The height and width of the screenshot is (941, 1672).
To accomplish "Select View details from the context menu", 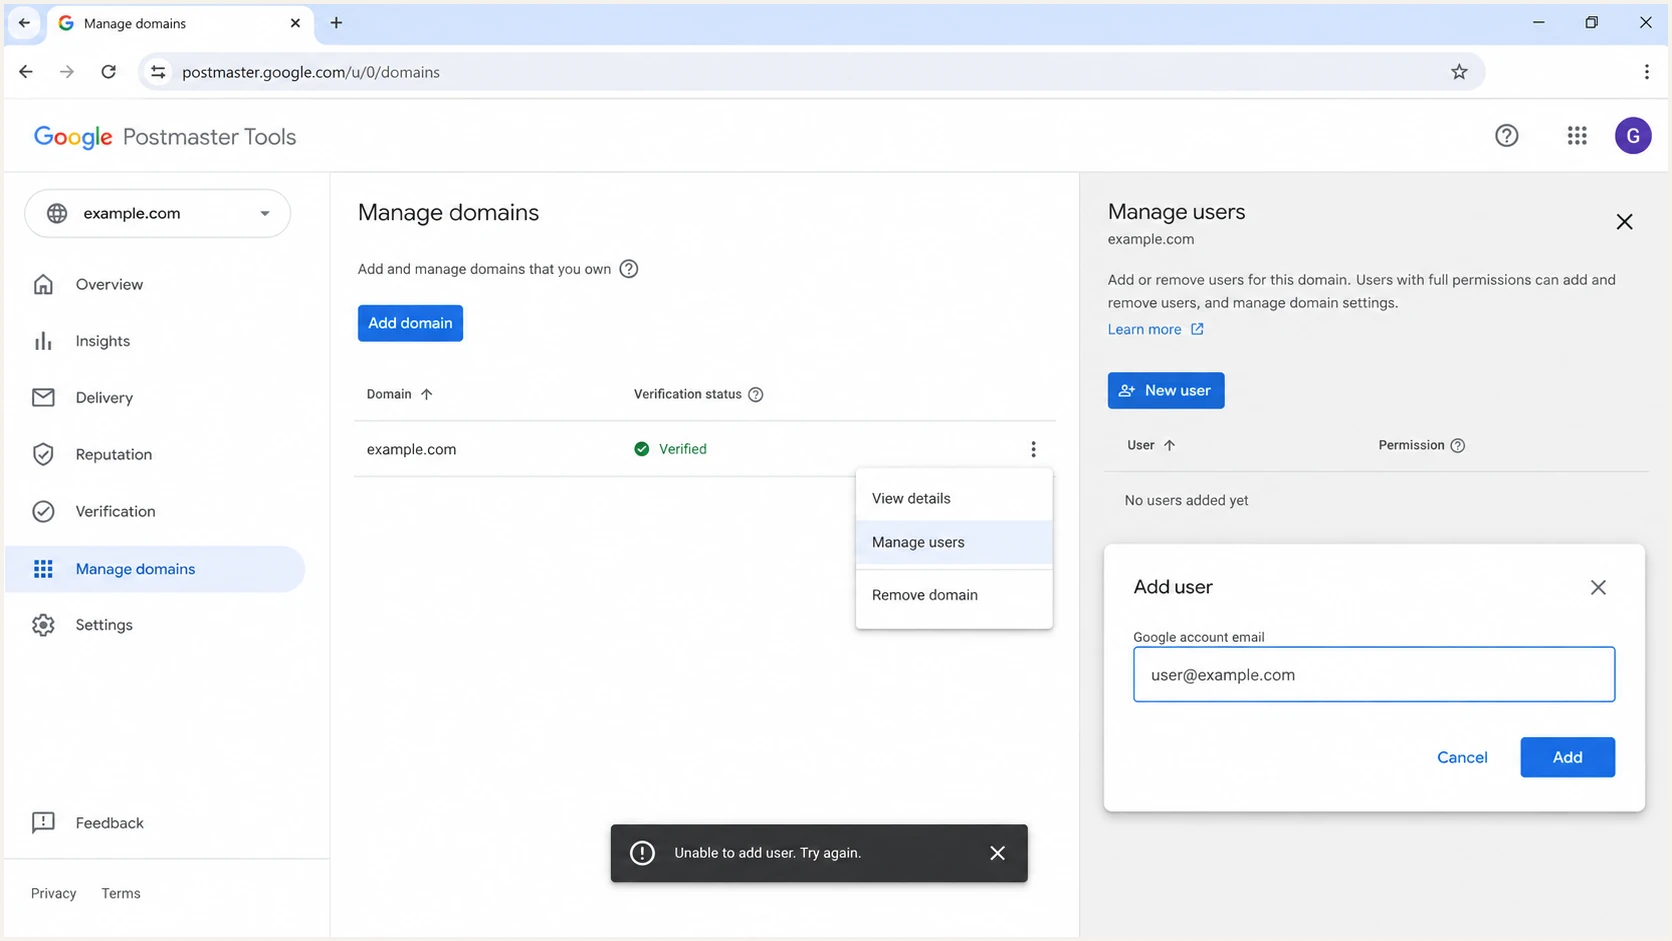I will coord(954,498).
